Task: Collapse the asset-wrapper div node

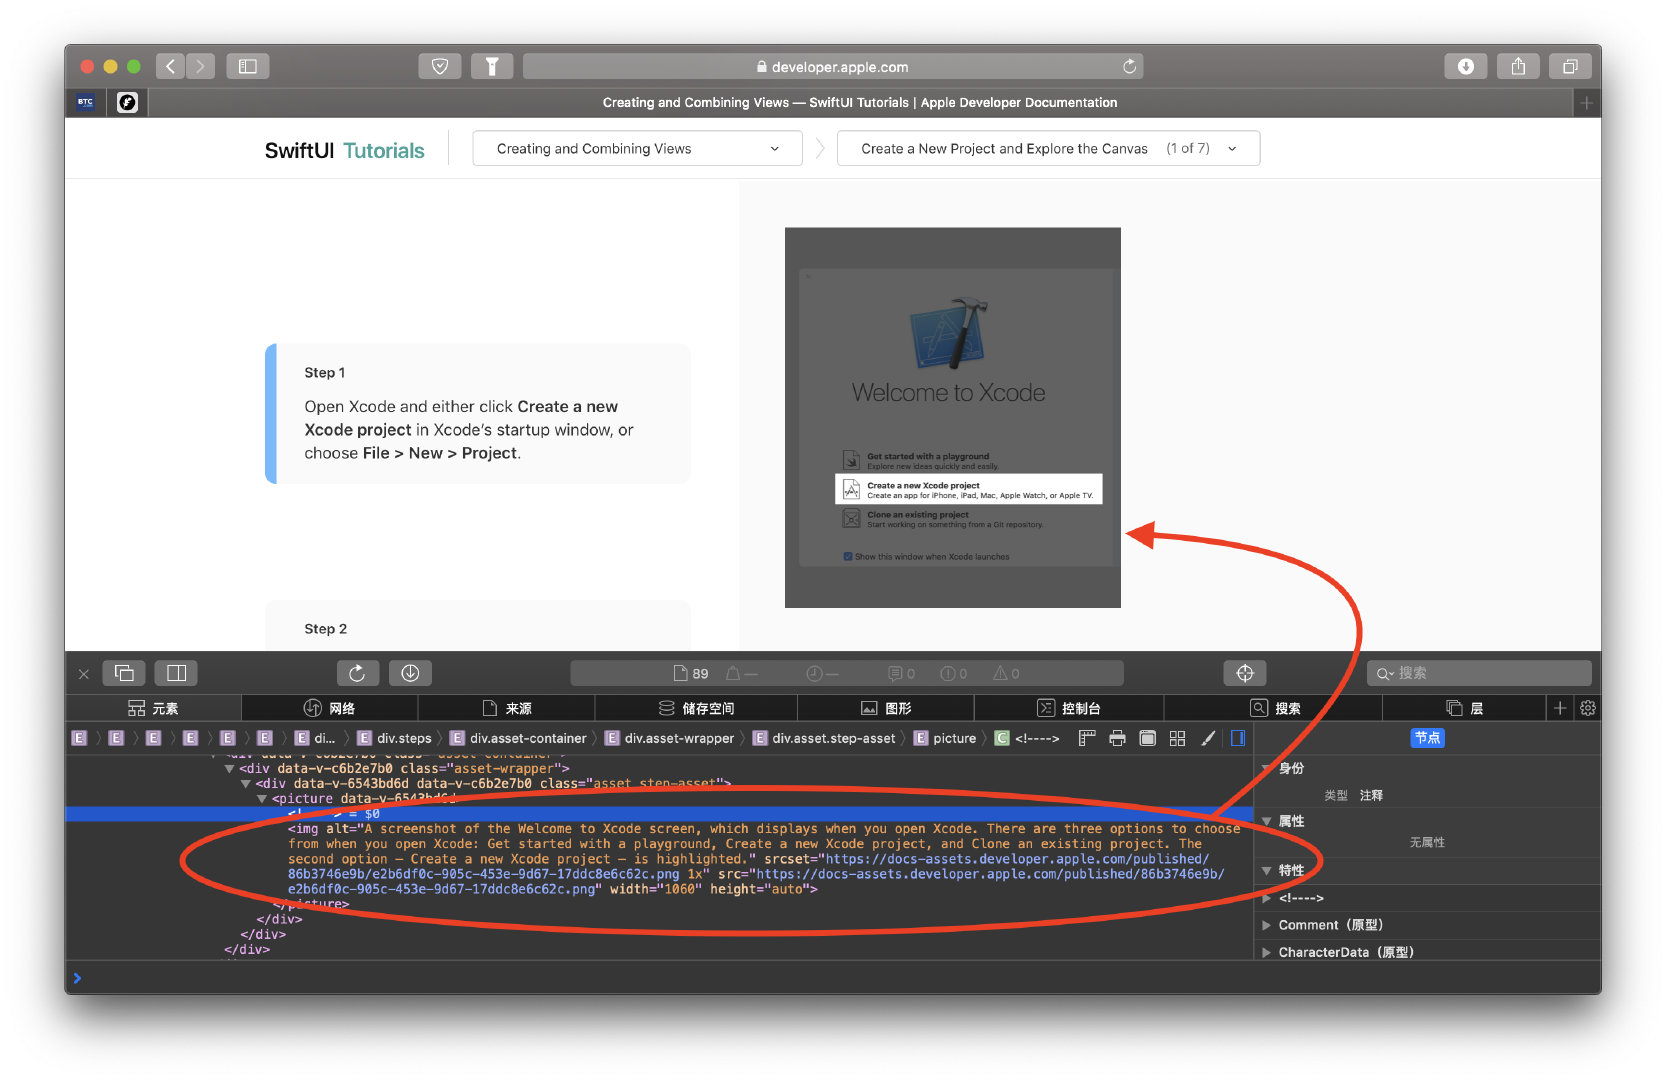Action: point(230,769)
